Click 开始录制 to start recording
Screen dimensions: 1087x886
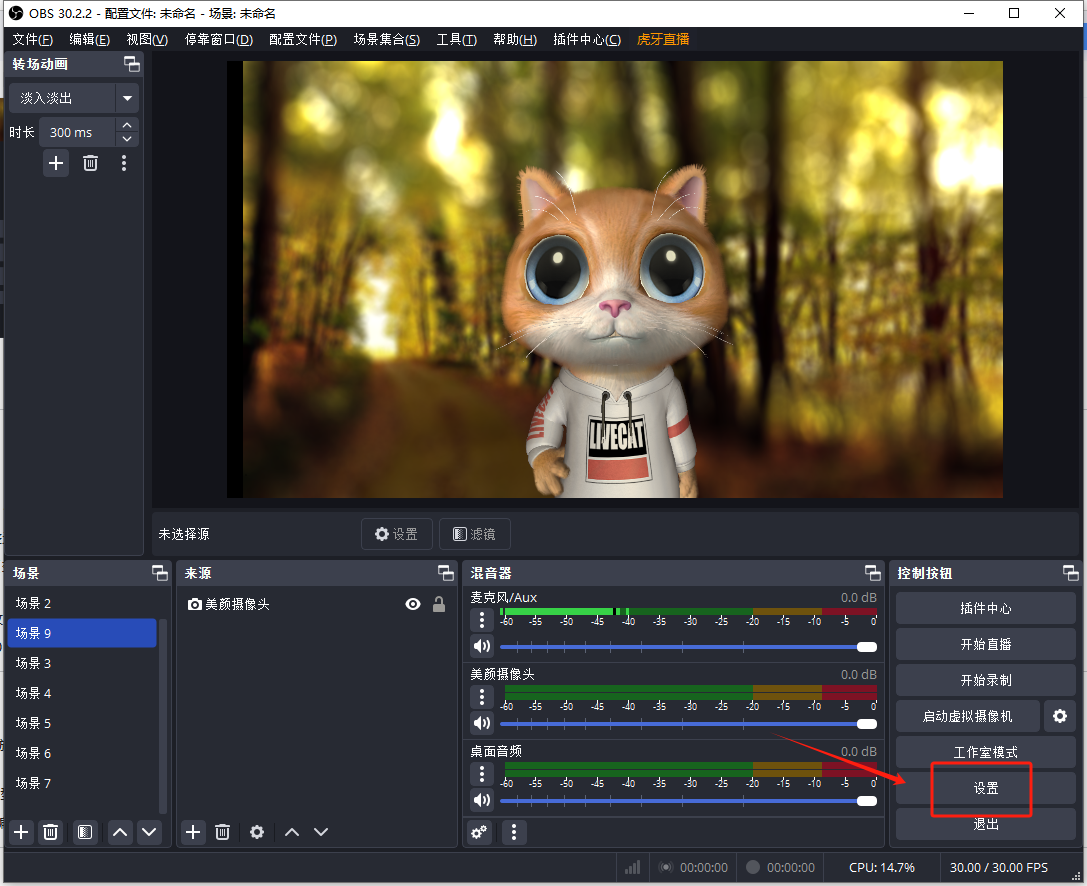[x=985, y=680]
